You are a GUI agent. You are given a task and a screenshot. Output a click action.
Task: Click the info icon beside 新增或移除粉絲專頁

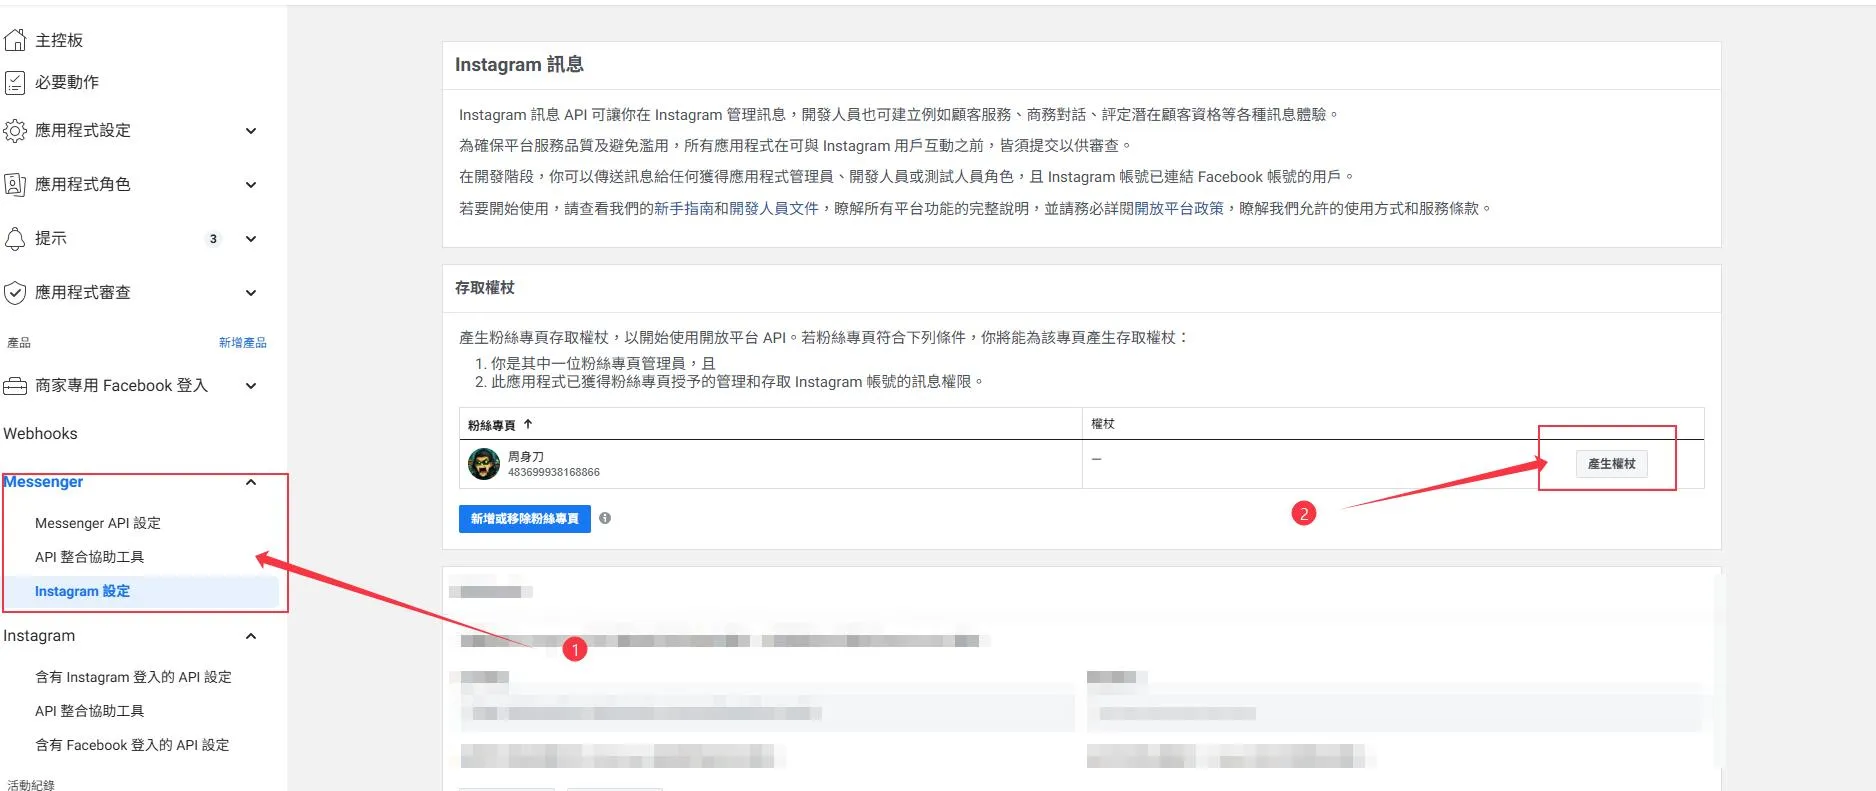(x=605, y=518)
